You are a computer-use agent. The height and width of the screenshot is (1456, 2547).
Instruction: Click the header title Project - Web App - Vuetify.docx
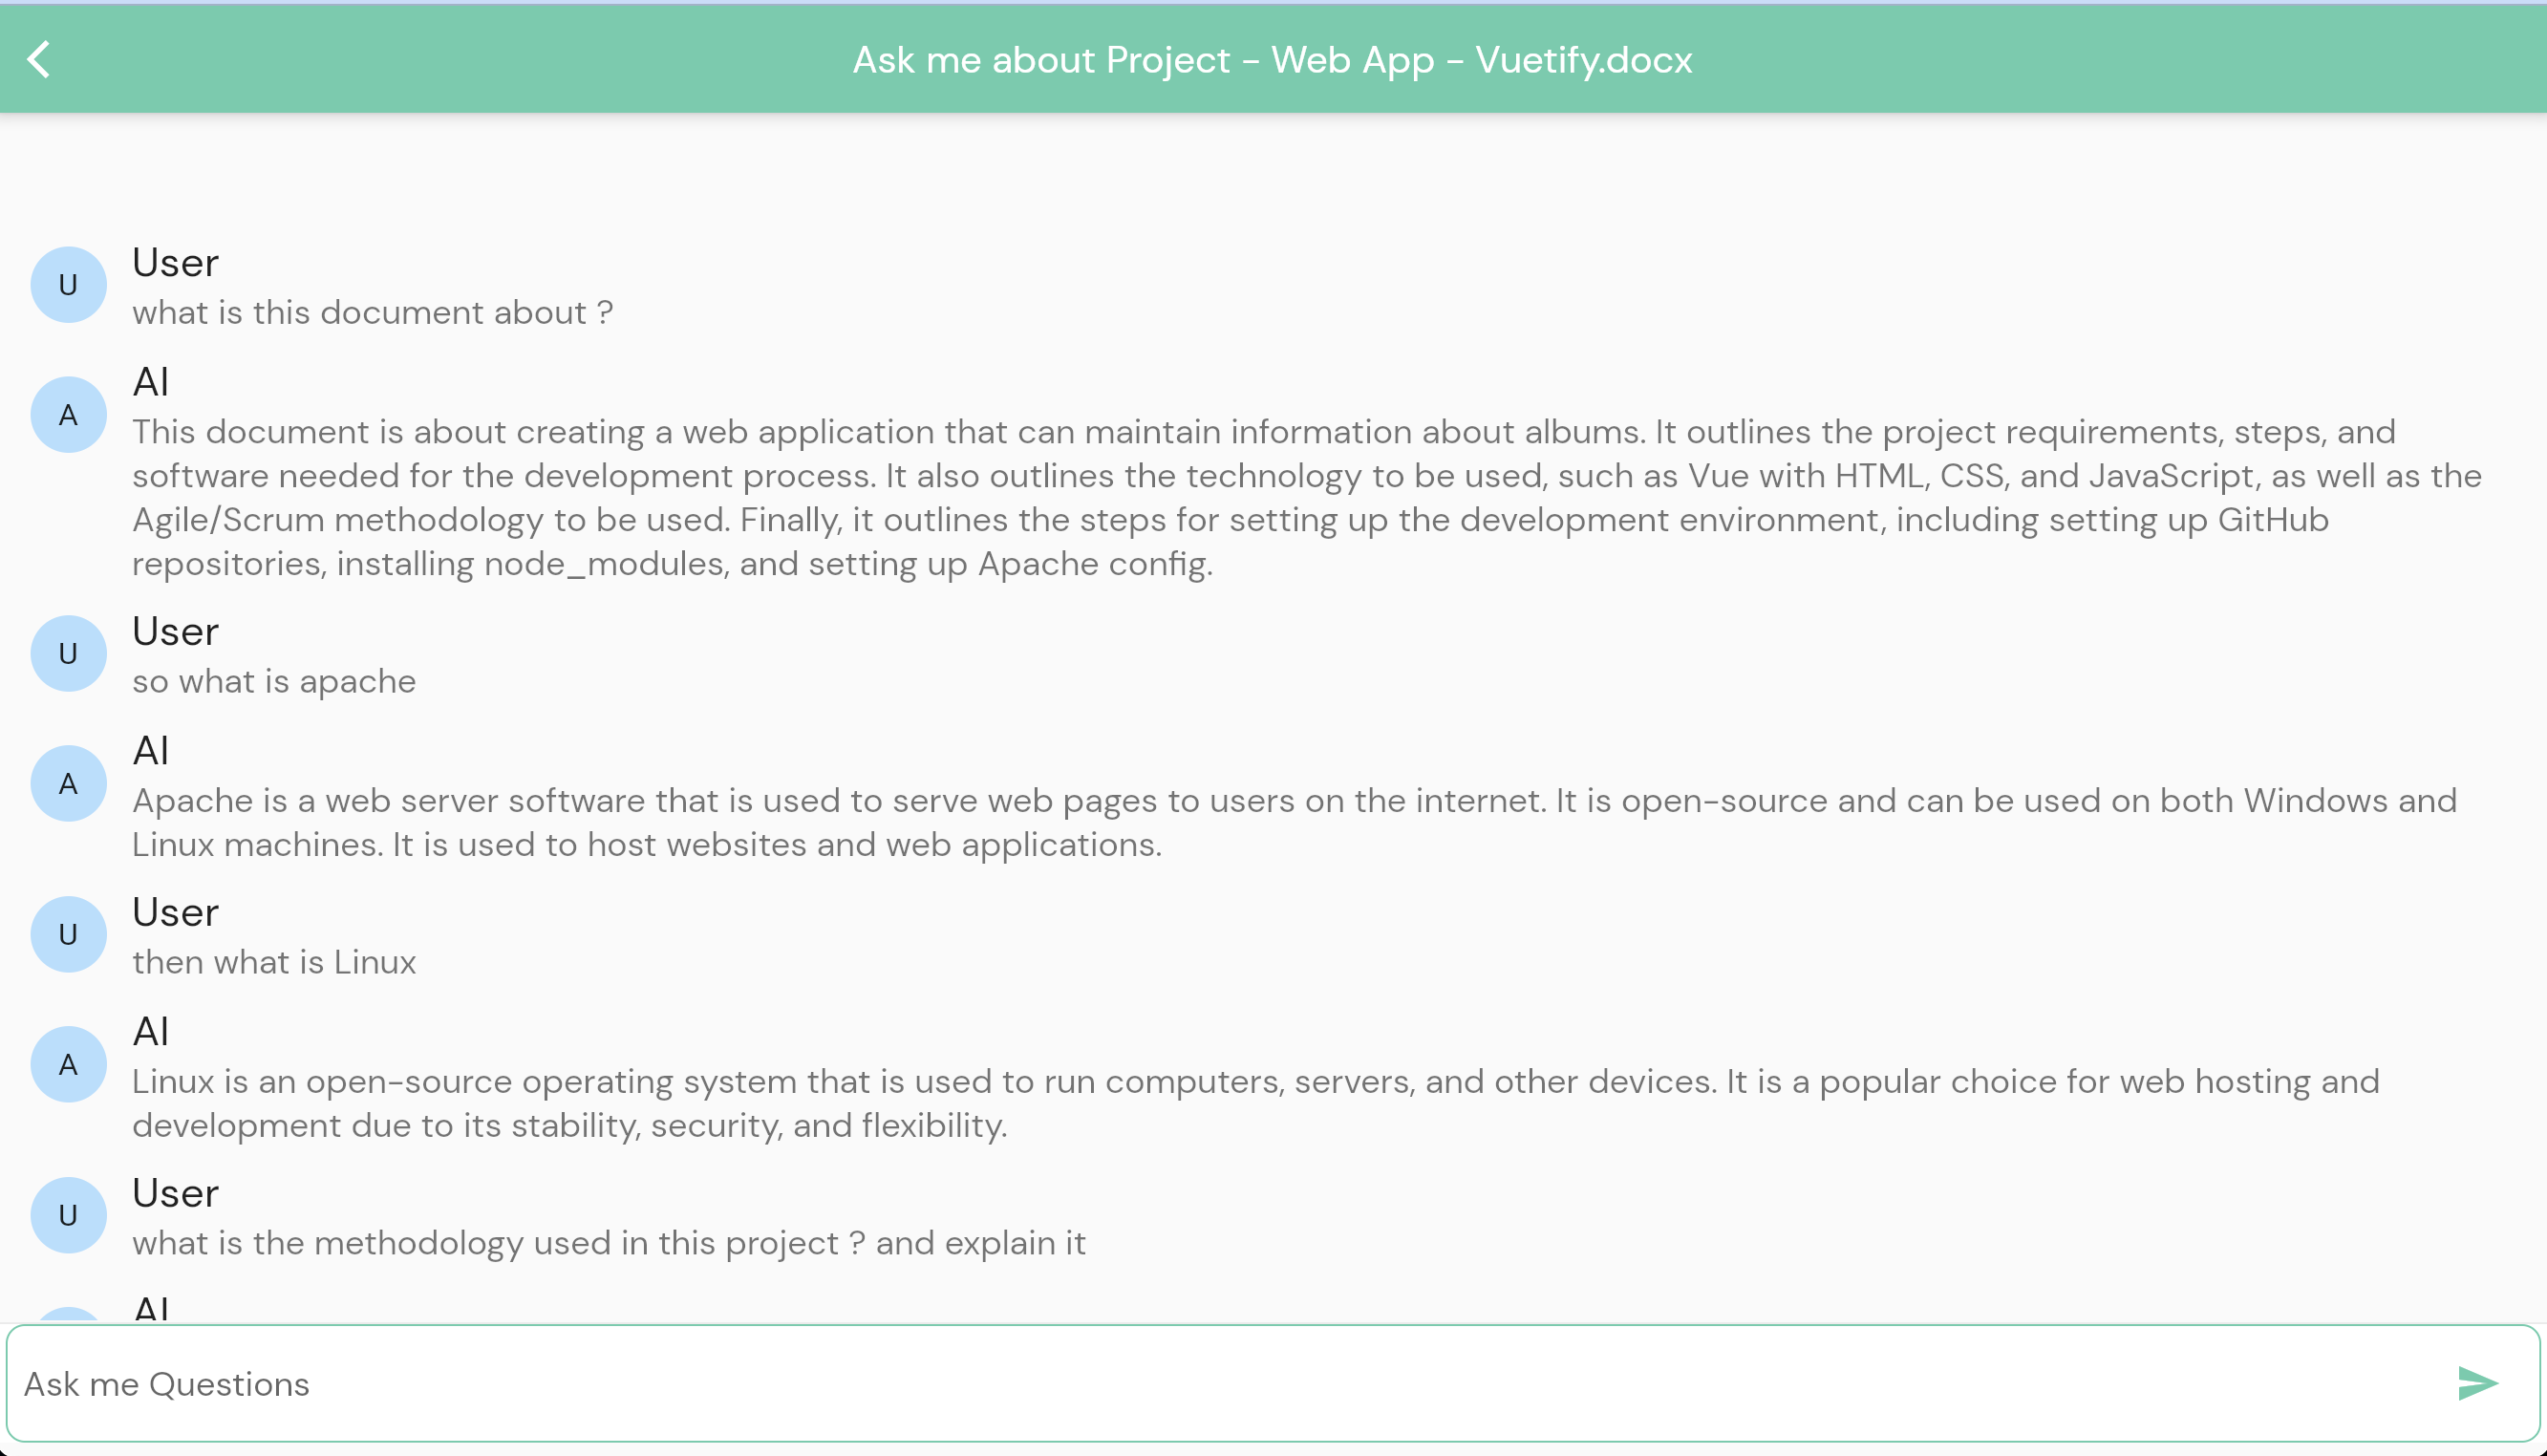pyautogui.click(x=1272, y=60)
